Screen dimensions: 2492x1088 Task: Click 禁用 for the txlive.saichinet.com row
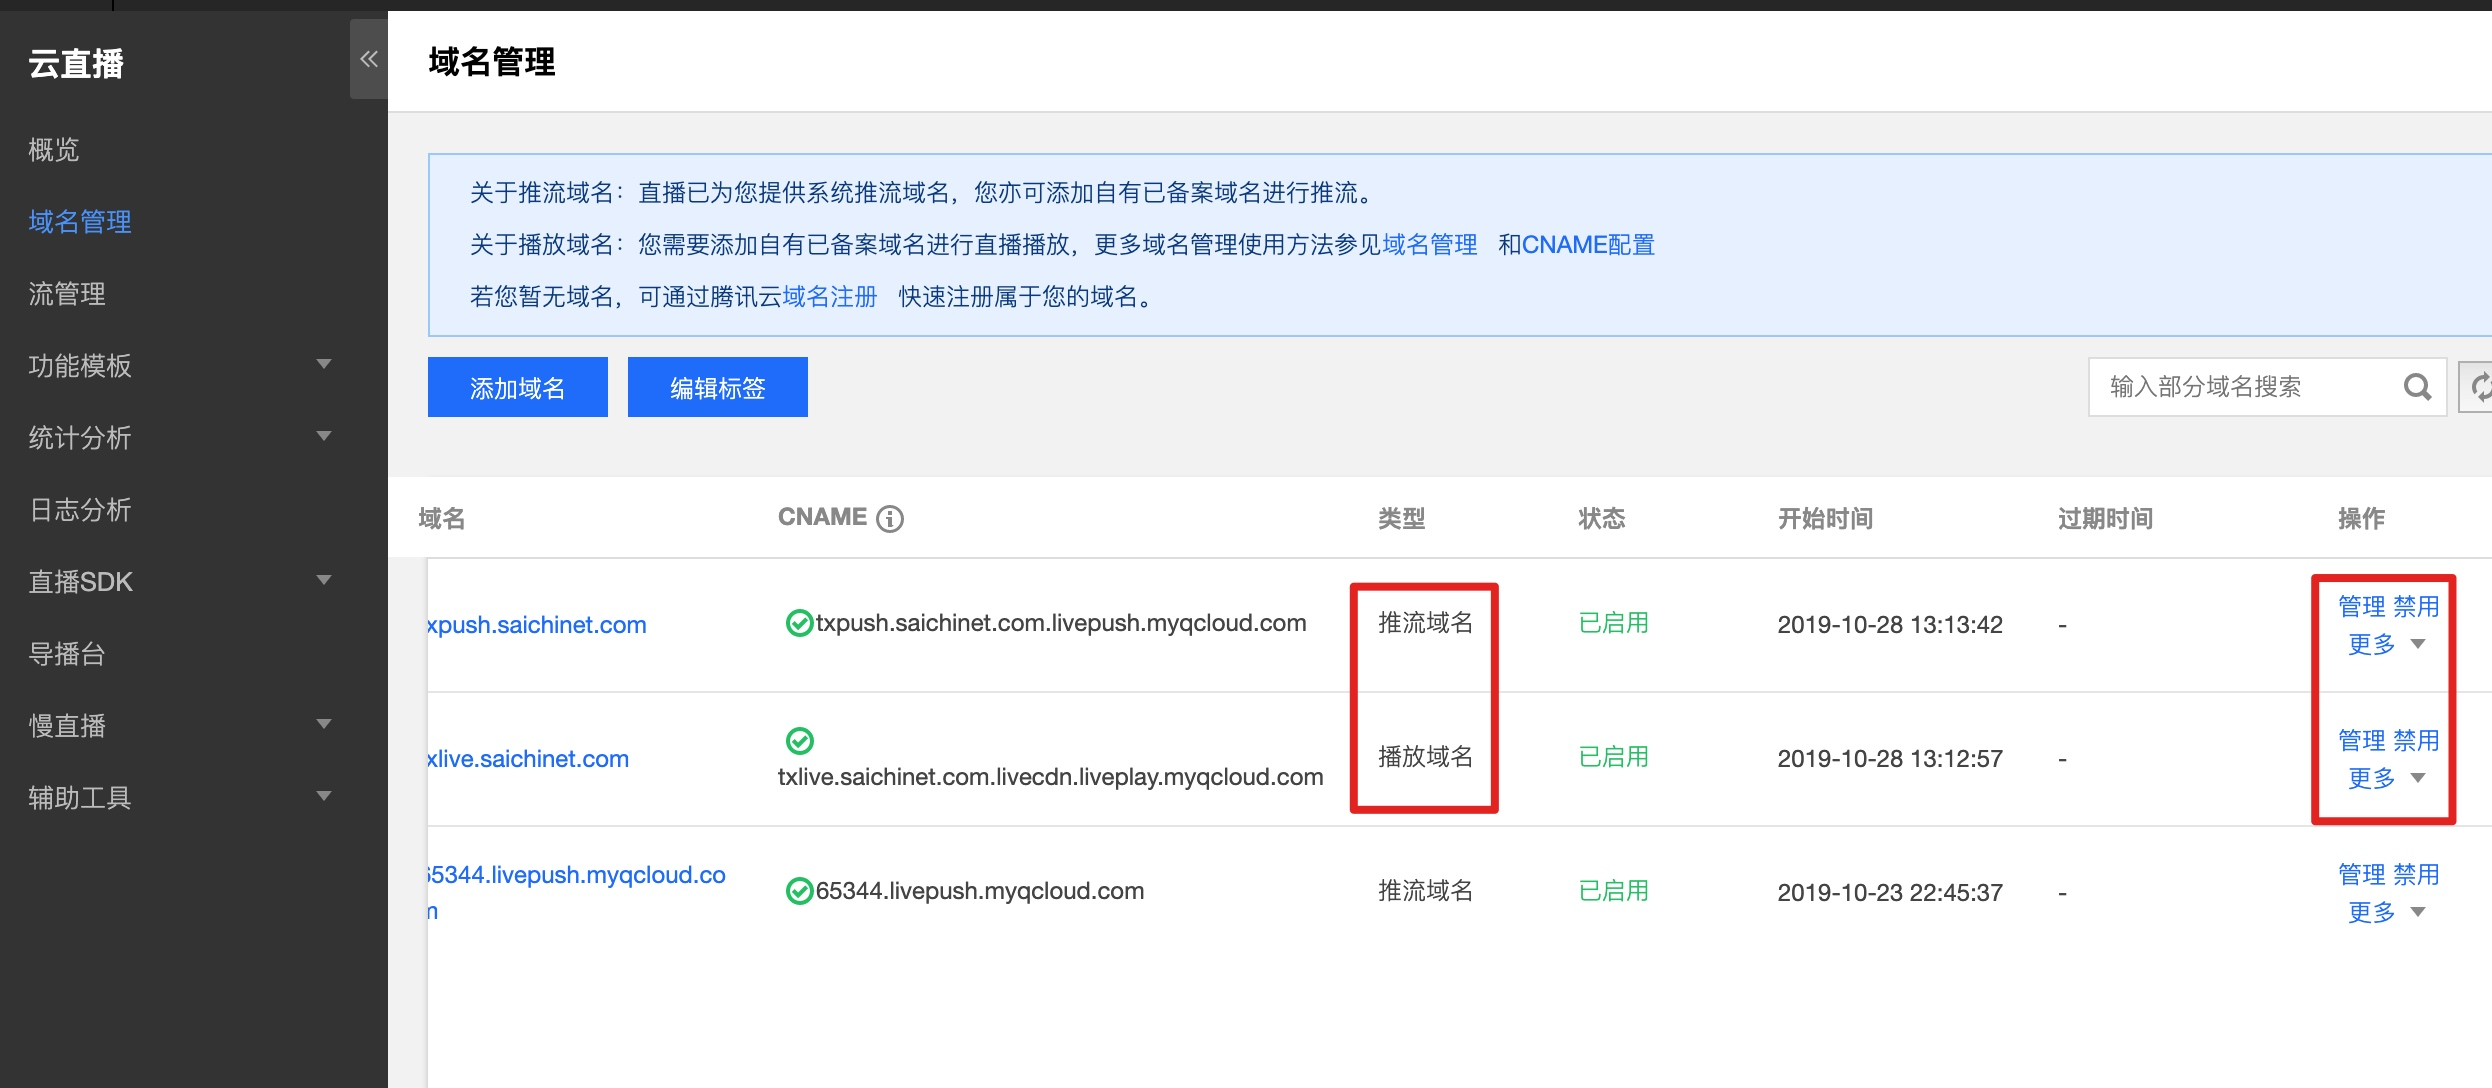tap(2416, 741)
